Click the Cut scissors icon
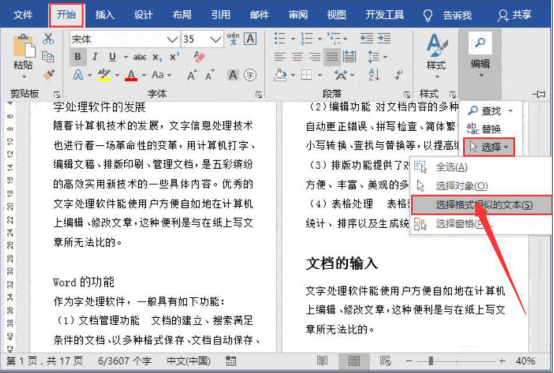This screenshot has width=554, height=373. click(48, 39)
